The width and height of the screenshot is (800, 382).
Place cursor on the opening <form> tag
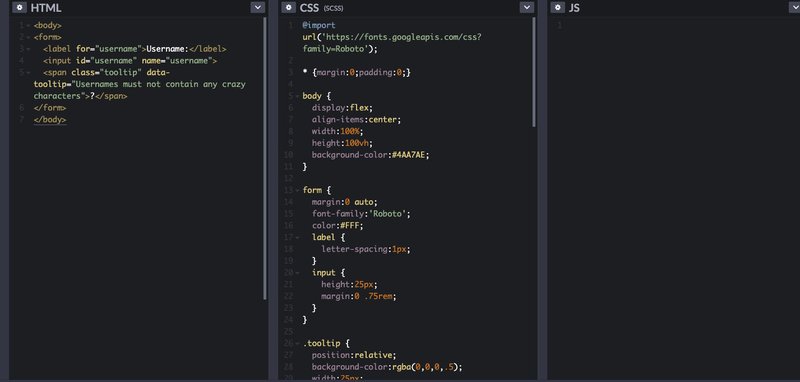47,37
